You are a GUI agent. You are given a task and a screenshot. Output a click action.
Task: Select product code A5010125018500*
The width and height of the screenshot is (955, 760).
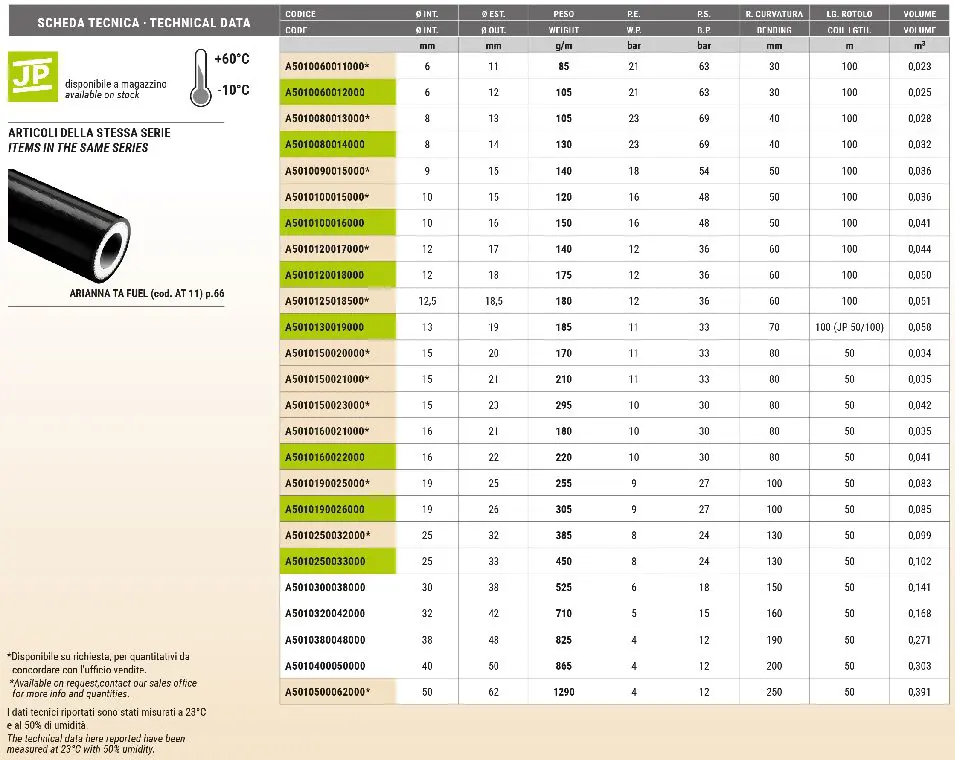[x=328, y=301]
